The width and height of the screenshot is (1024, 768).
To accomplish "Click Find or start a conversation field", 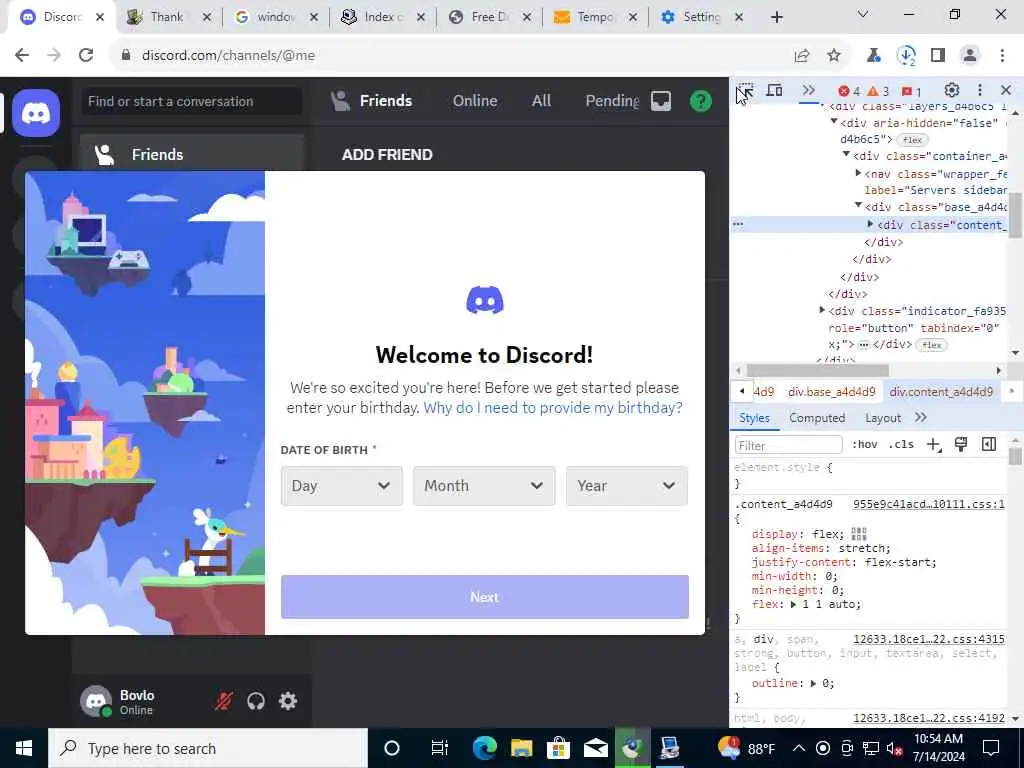I will [x=191, y=102].
